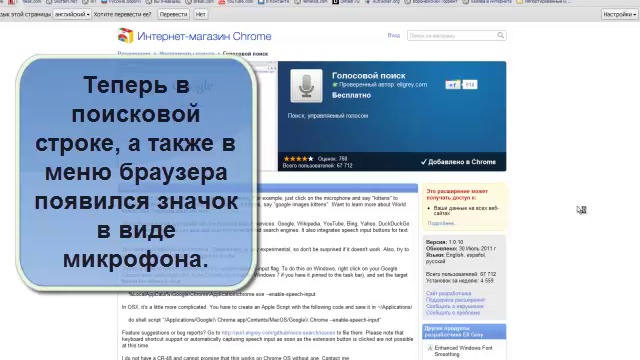This screenshot has height=360, width=640.
Task: Click the Сообщить о проблеме link
Action: 453,313
